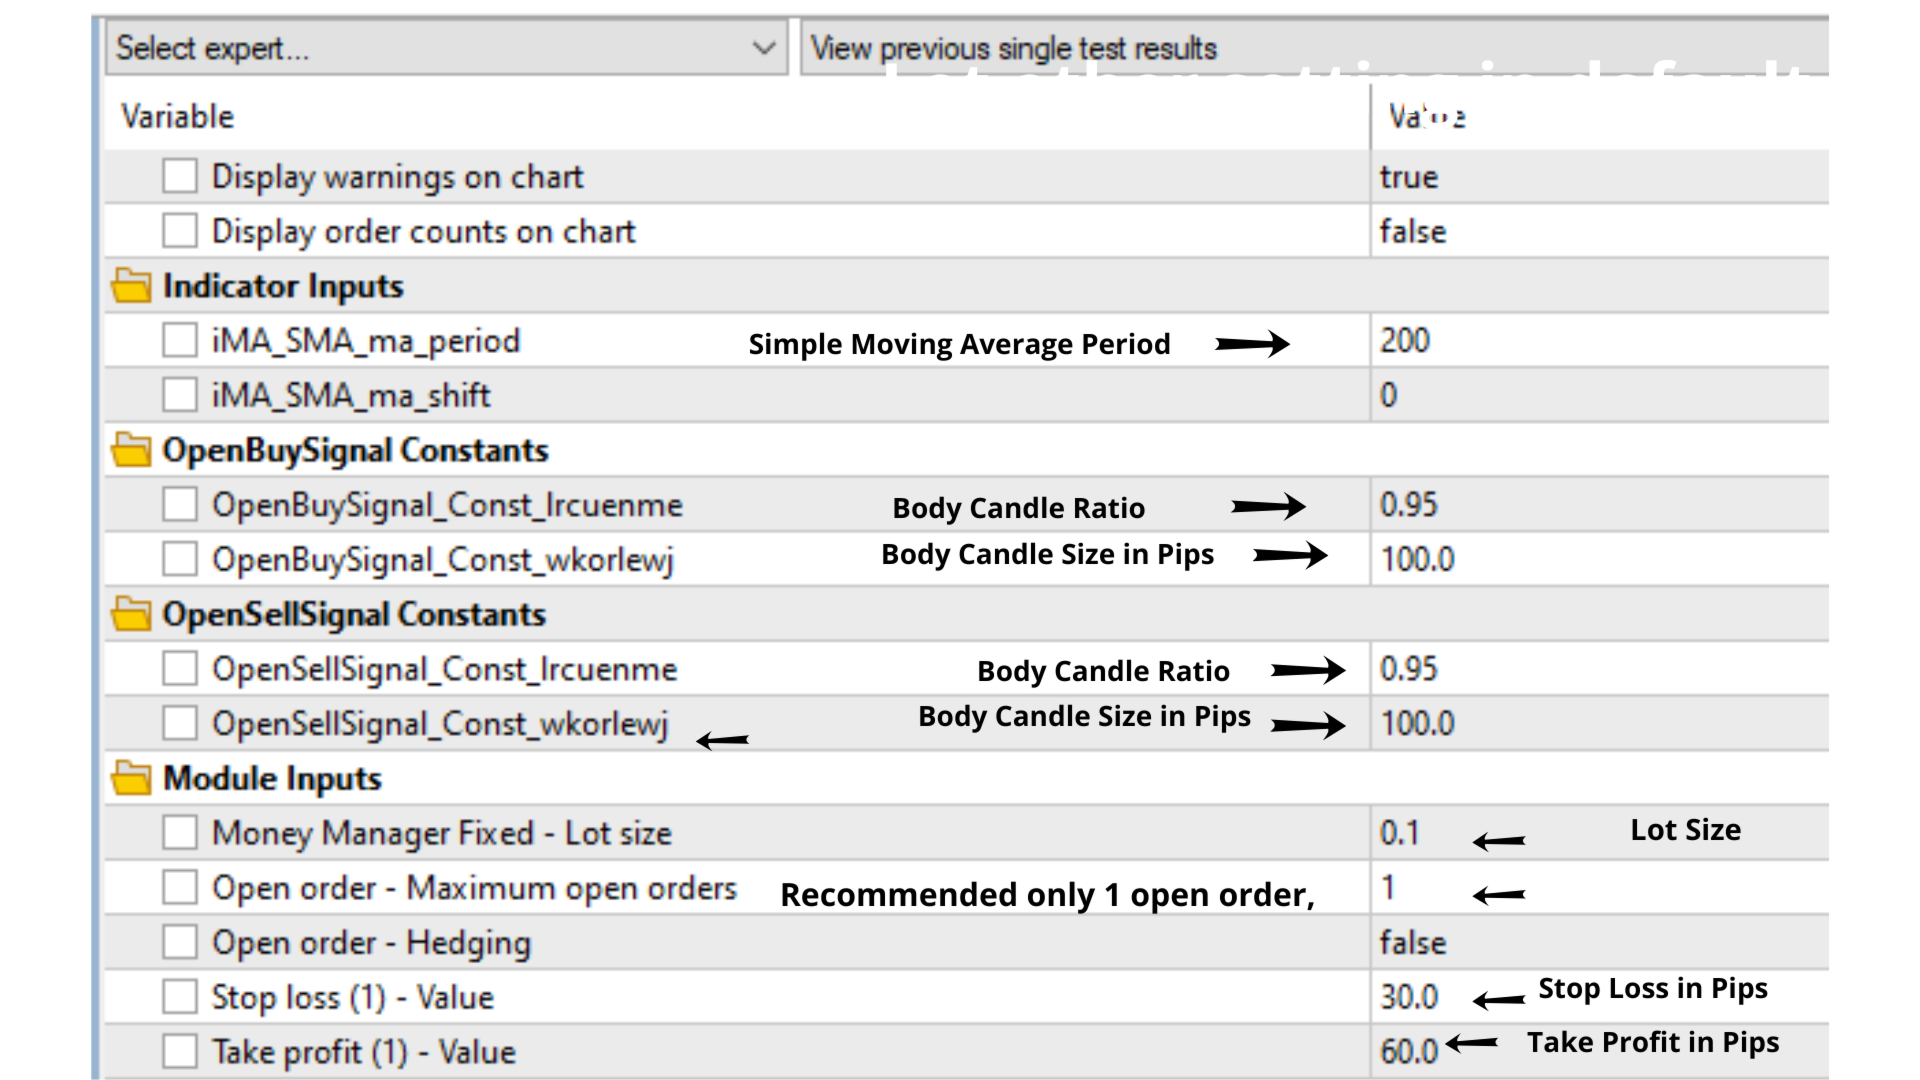
Task: Click the Variable column header
Action: click(x=178, y=117)
